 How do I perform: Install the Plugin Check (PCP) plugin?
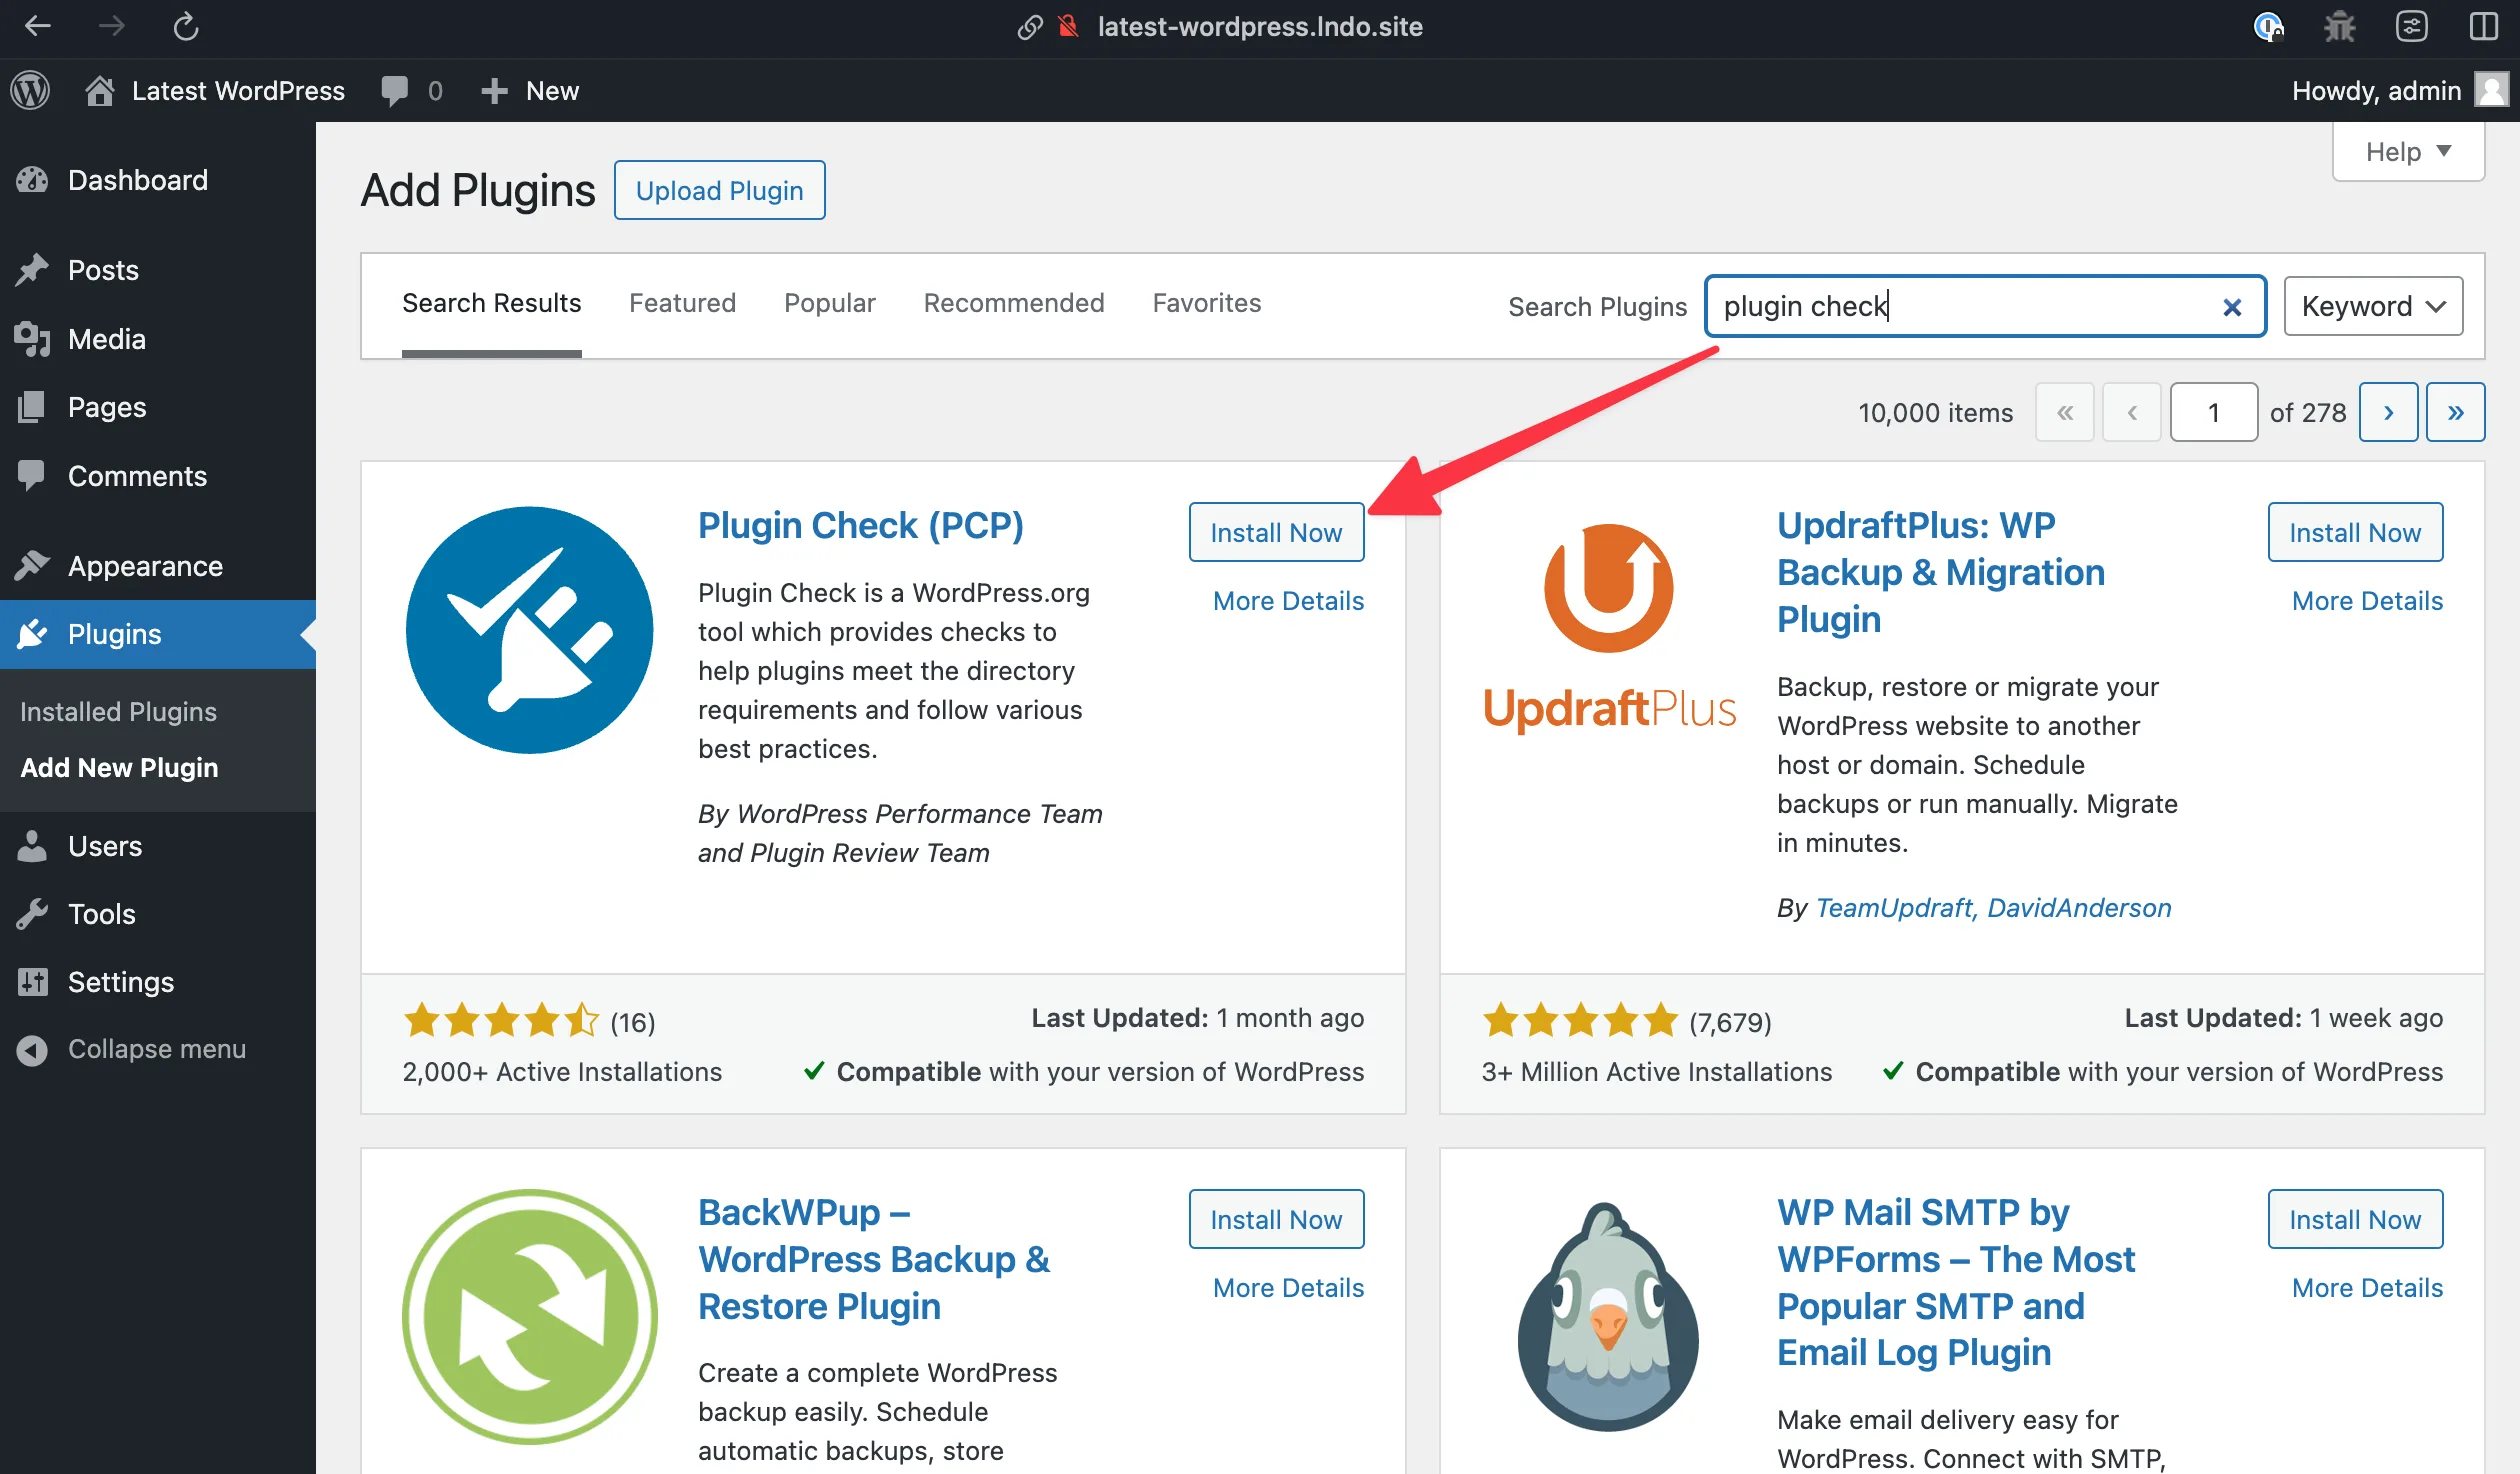coord(1275,532)
